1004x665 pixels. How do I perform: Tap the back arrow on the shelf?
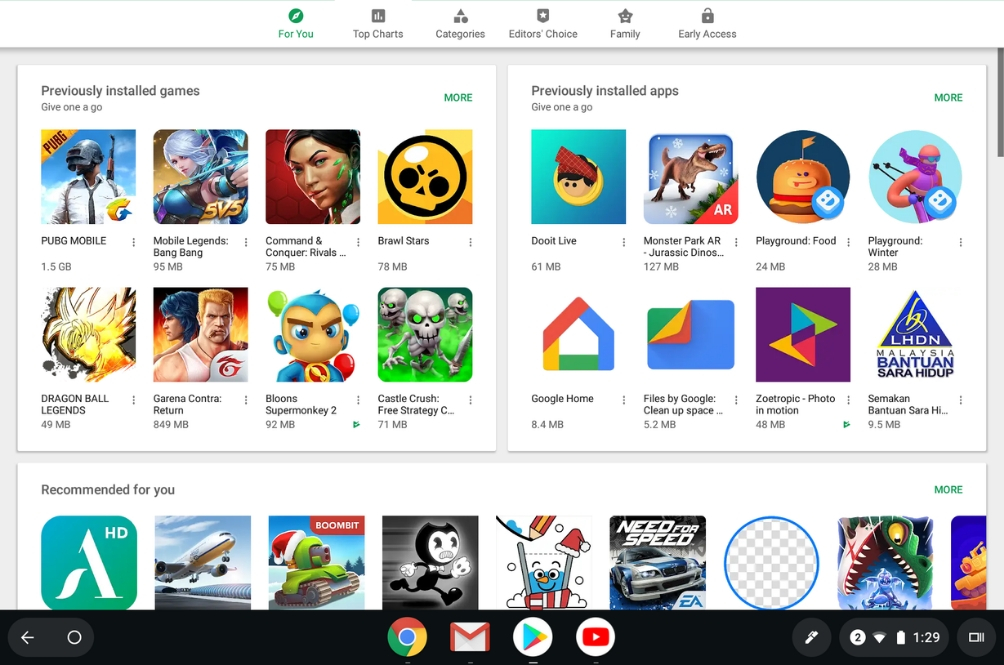point(28,637)
